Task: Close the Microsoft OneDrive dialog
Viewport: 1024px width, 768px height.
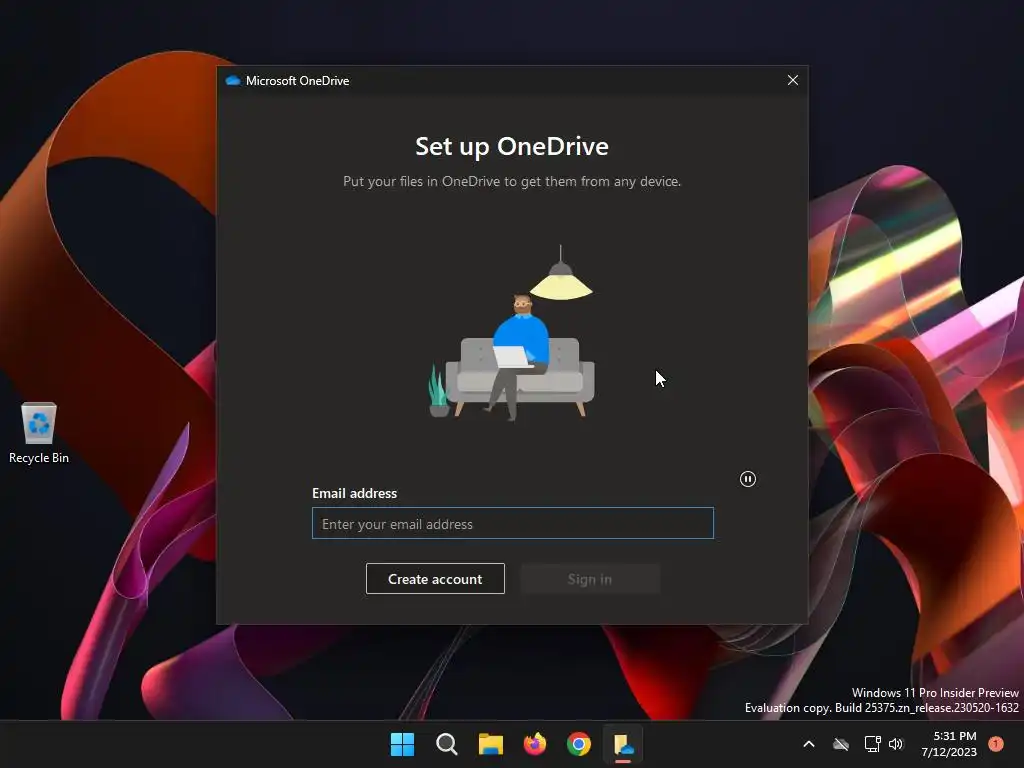Action: click(x=793, y=80)
